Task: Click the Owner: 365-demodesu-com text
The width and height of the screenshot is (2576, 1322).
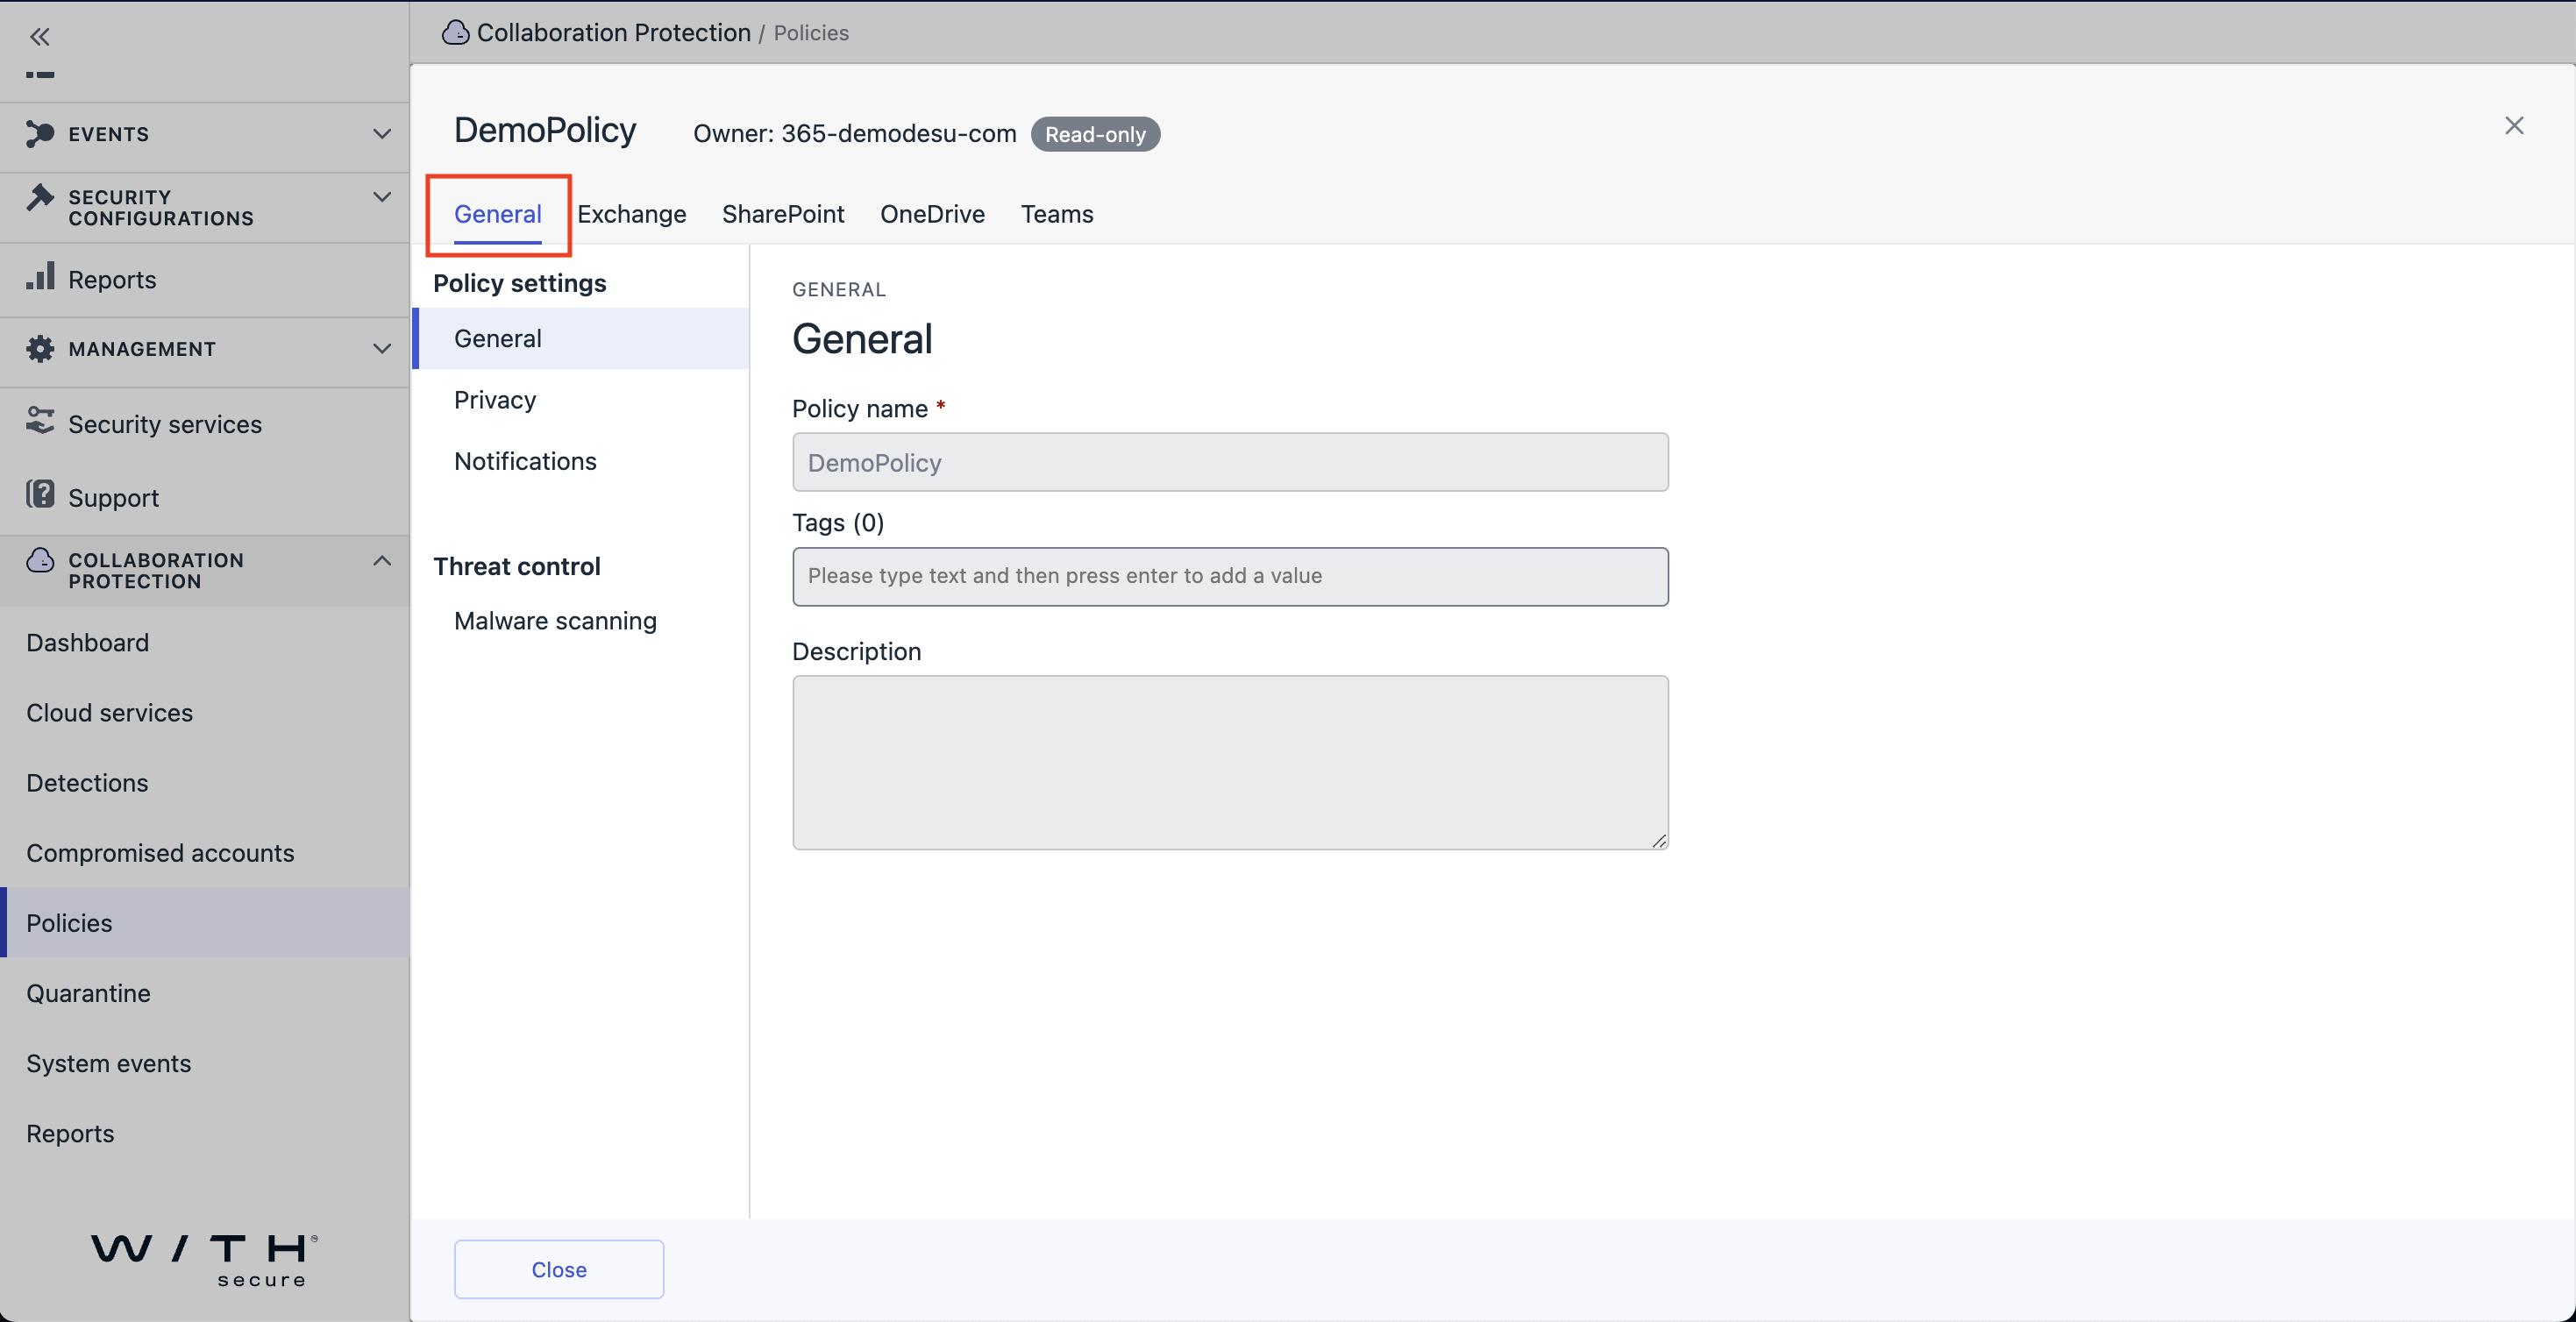Action: (855, 134)
